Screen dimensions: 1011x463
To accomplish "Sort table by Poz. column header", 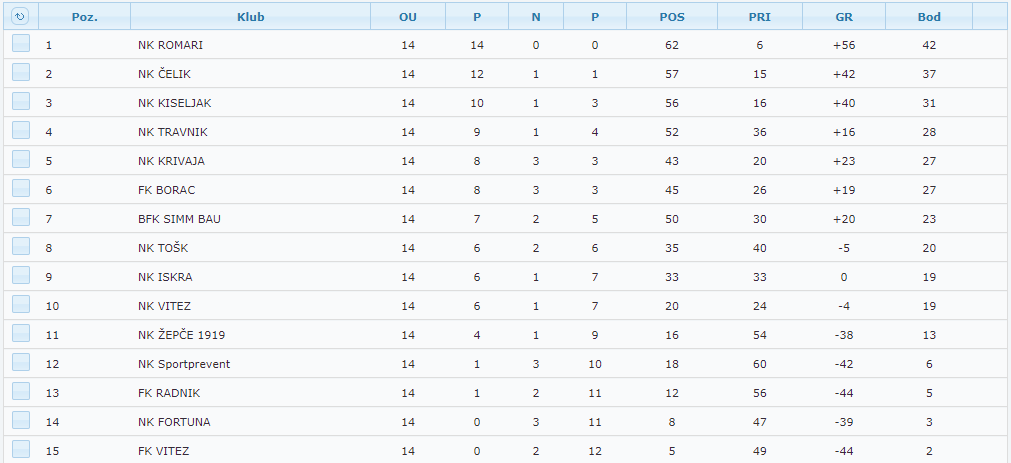I will point(84,17).
